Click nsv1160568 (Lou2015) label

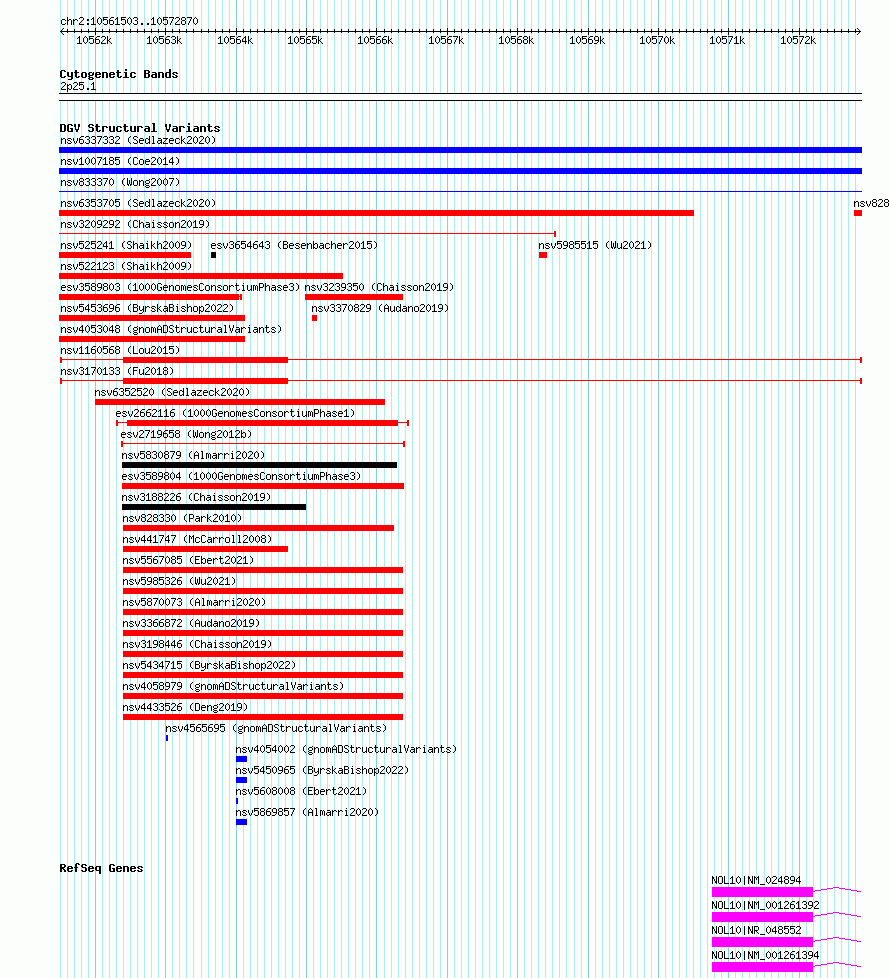(120, 351)
